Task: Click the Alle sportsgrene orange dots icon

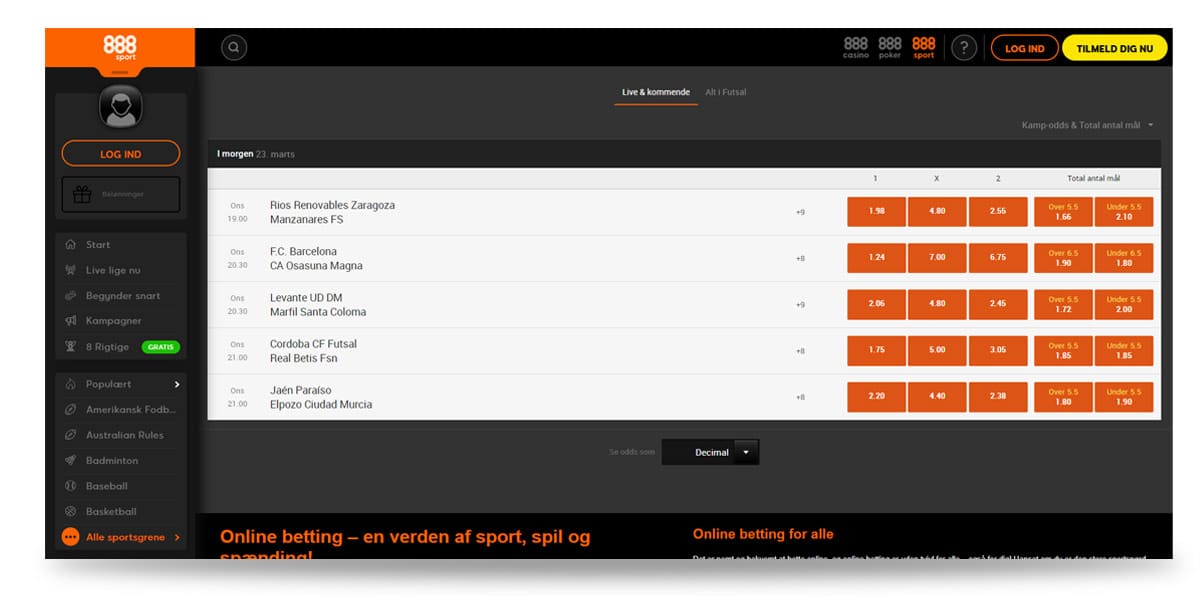Action: click(70, 537)
